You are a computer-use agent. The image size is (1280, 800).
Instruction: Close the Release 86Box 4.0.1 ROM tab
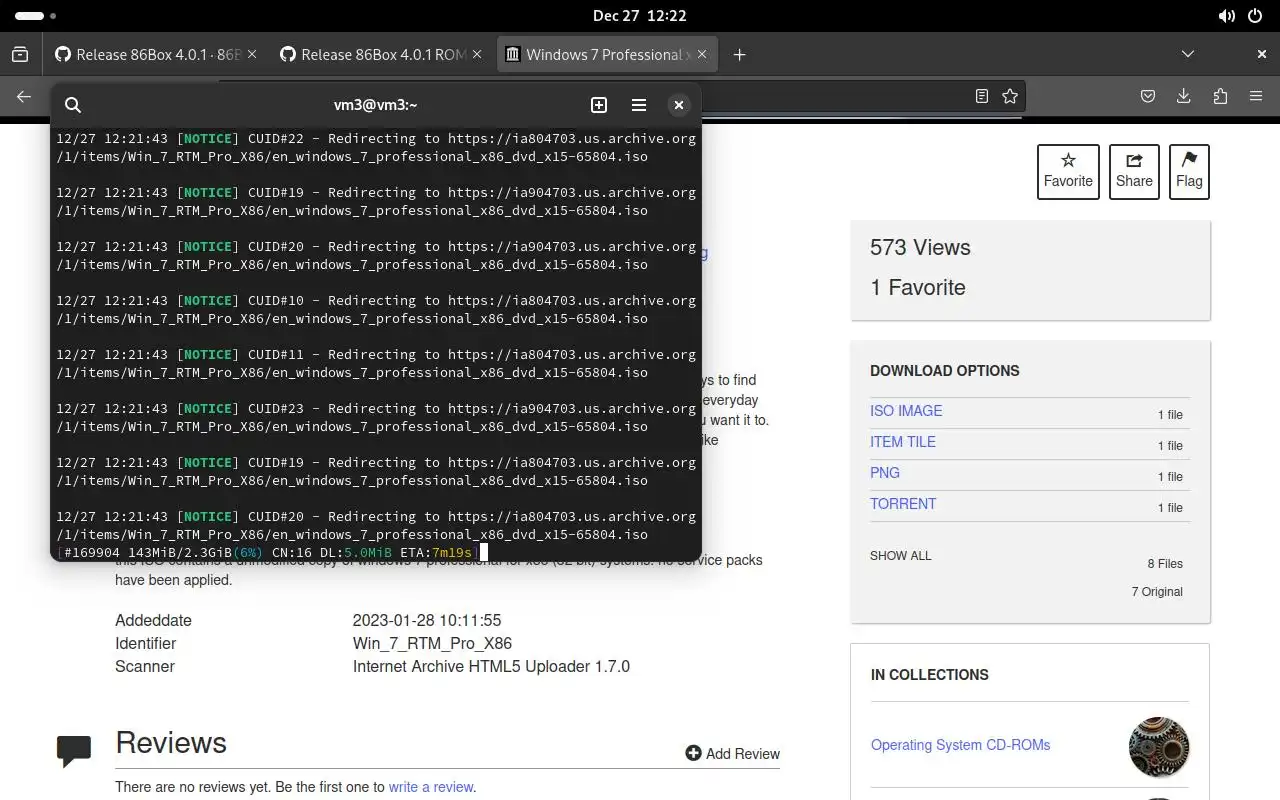point(477,55)
